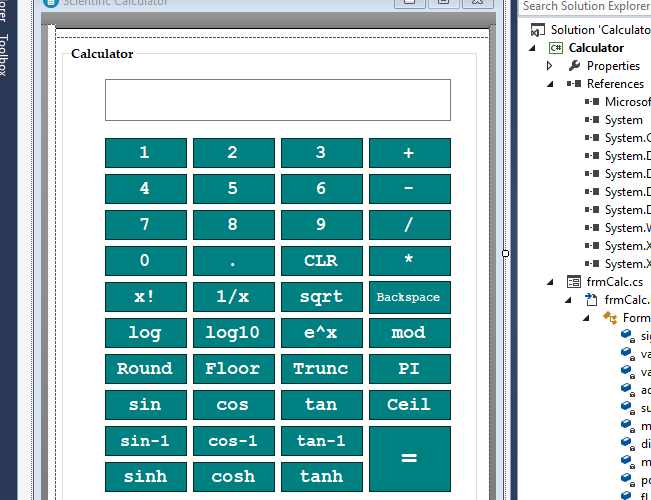Image resolution: width=651 pixels, height=500 pixels.
Task: Click the decimal point button
Action: [234, 261]
